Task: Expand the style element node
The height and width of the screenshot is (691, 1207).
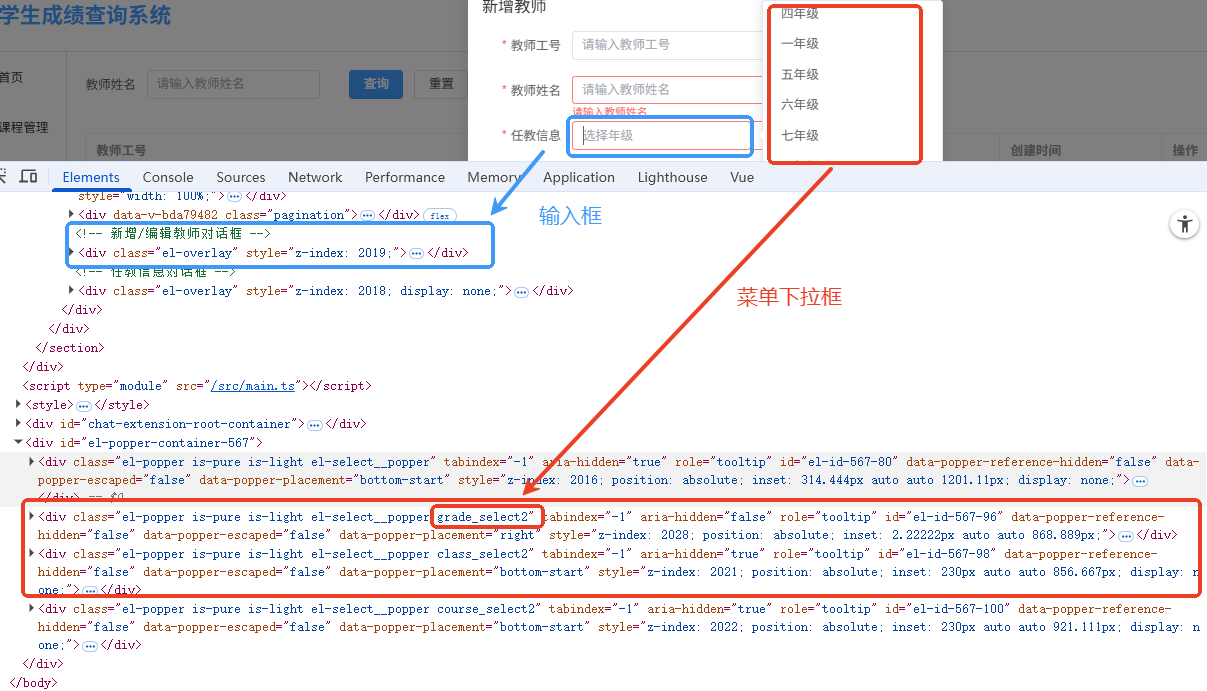Action: point(18,405)
